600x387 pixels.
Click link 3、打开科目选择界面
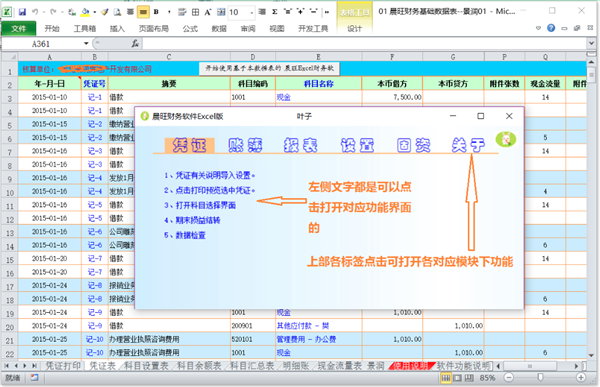[200, 205]
